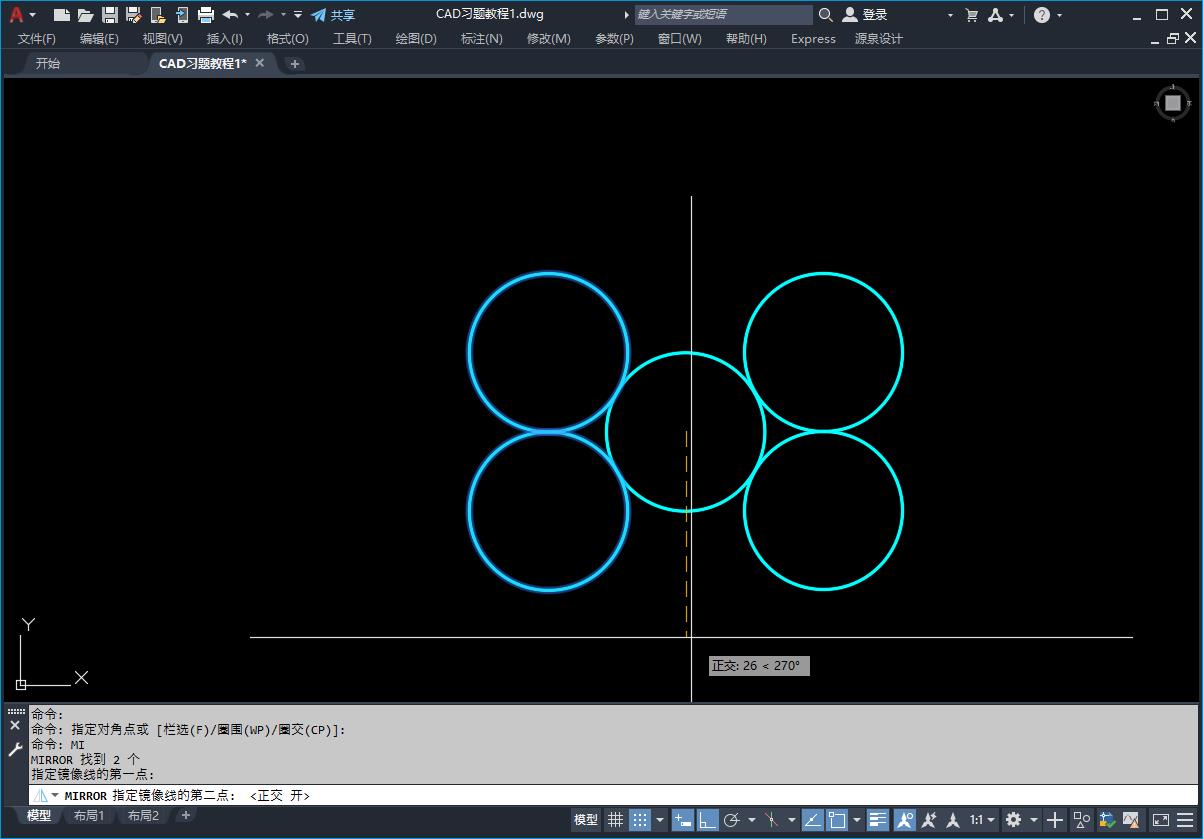Viewport: 1203px width, 839px height.
Task: Click the isolate objects shapes icon
Action: click(x=1082, y=820)
